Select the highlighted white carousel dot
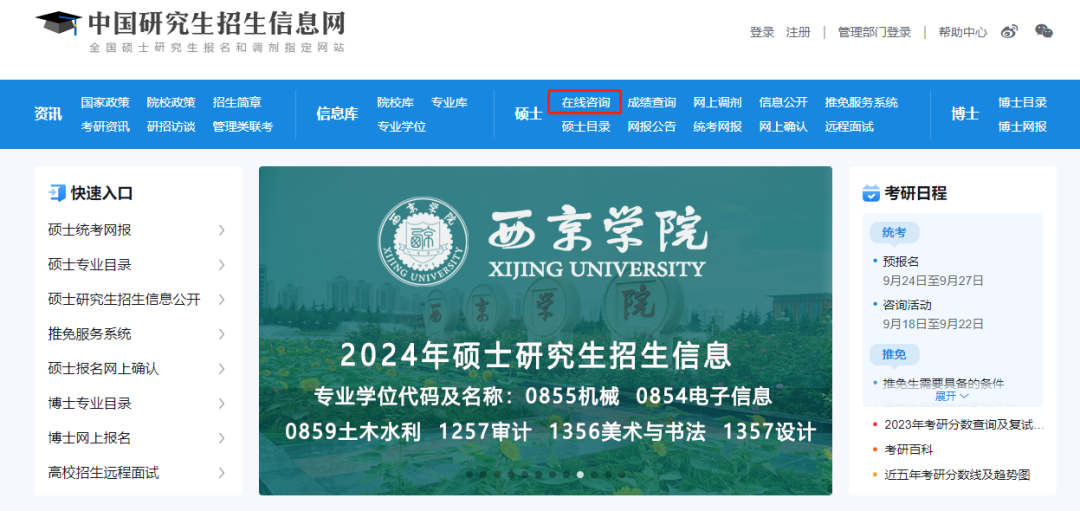 [580, 474]
